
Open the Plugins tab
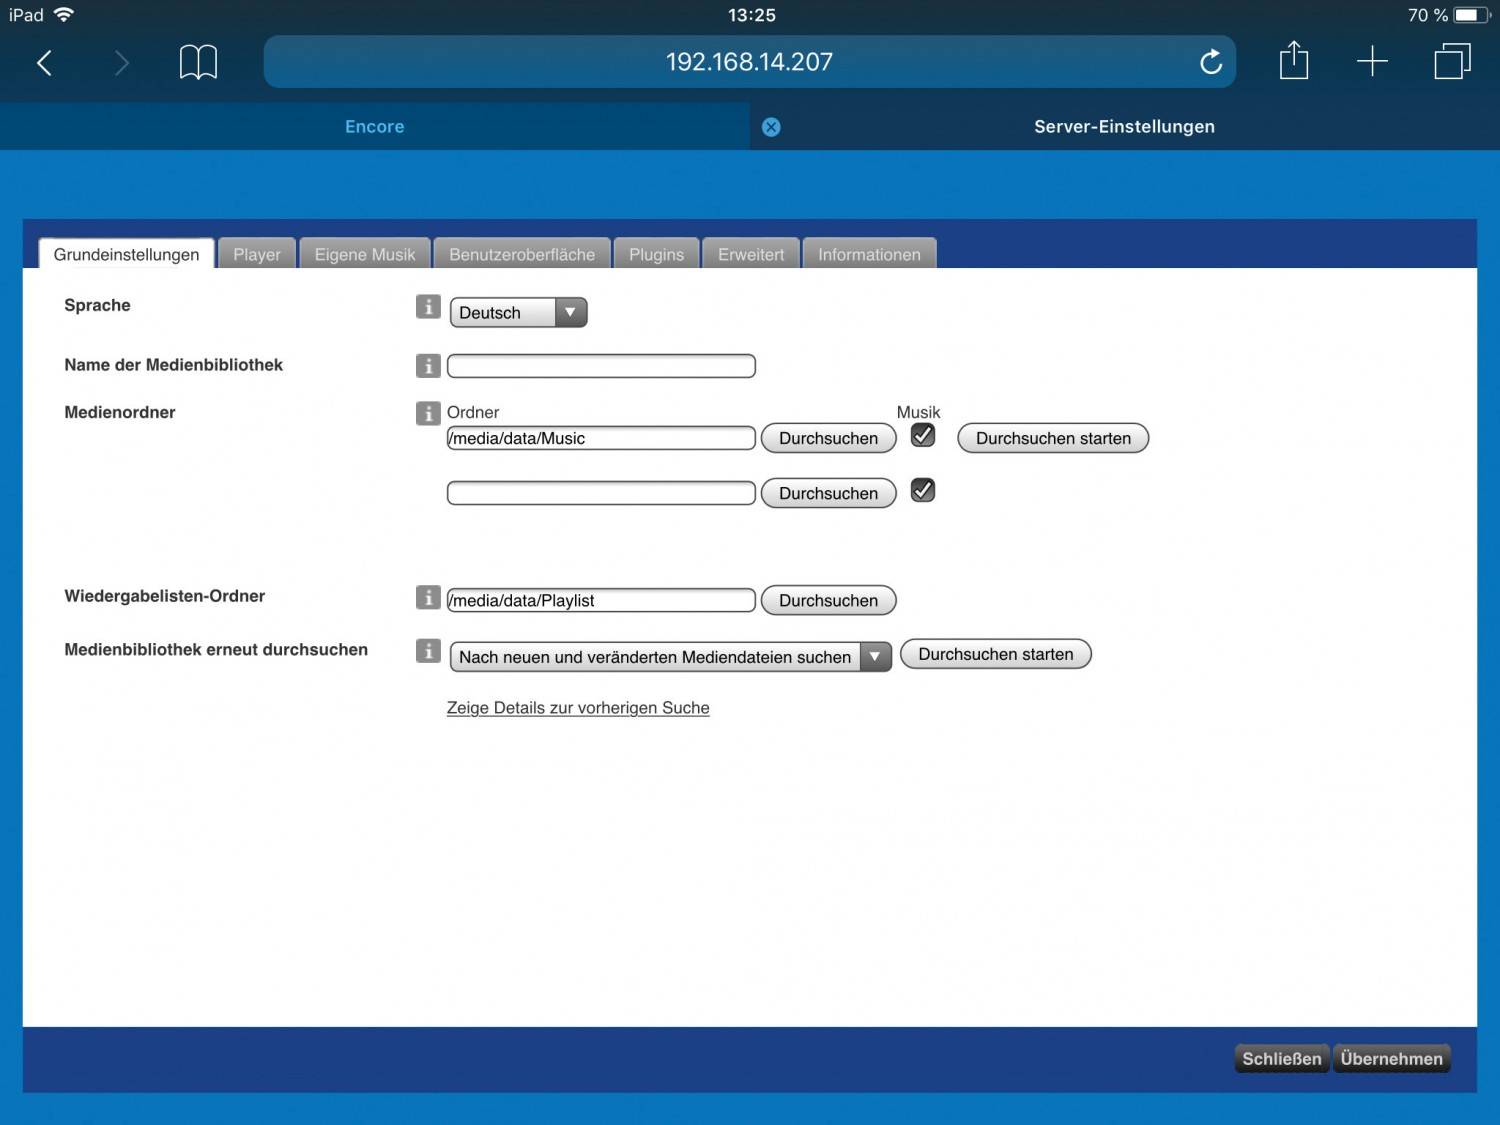[x=656, y=255]
